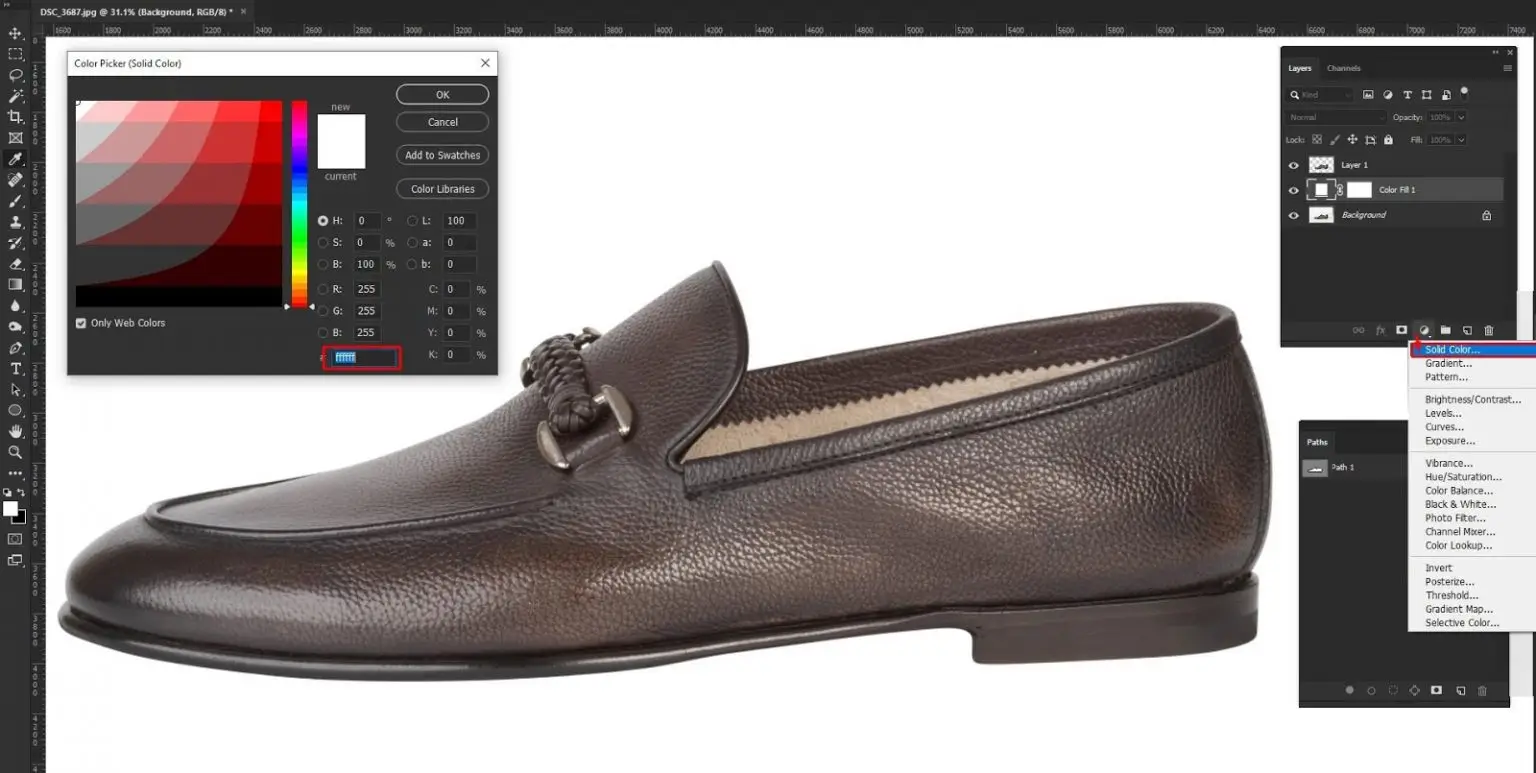Select the Lasso tool
1536x773 pixels.
click(x=15, y=75)
